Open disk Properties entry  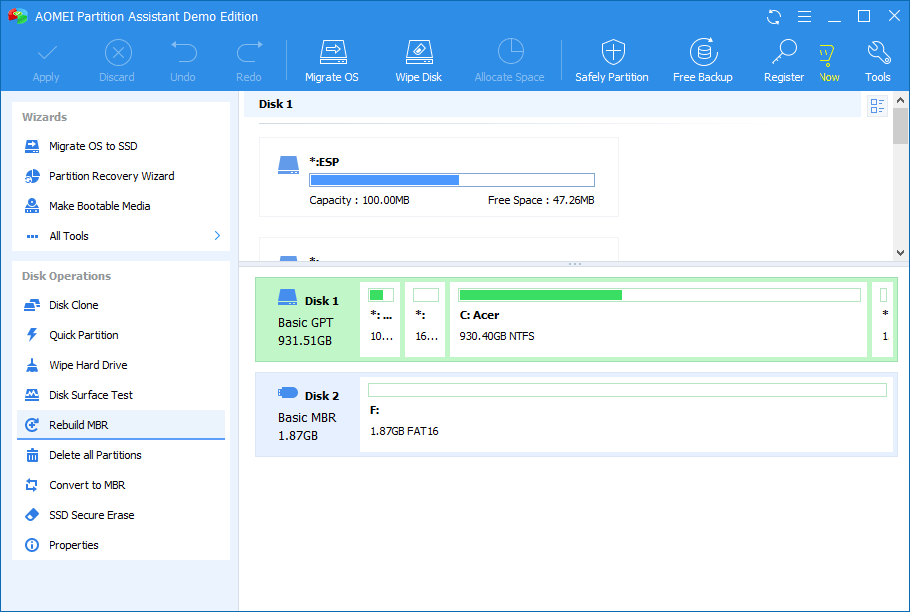pyautogui.click(x=121, y=545)
